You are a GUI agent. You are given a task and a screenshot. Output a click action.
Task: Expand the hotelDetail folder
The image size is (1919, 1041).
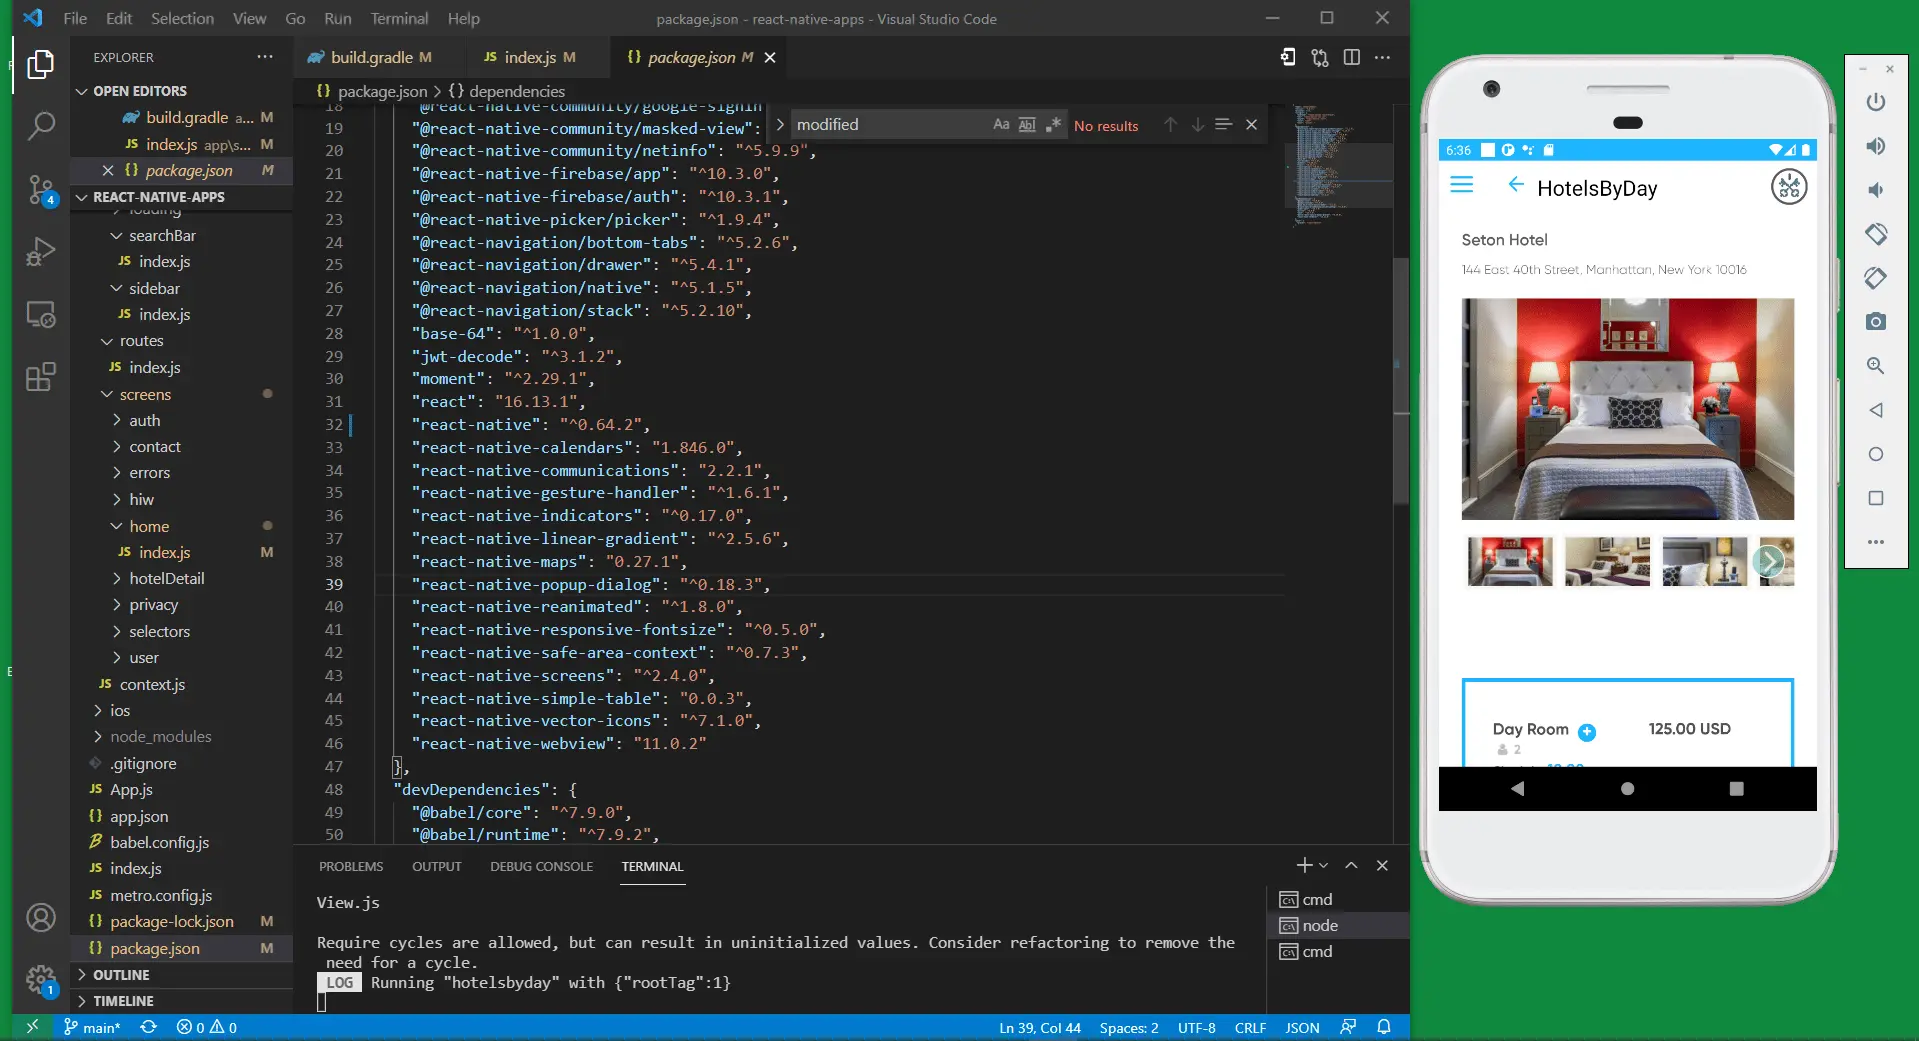pyautogui.click(x=165, y=578)
